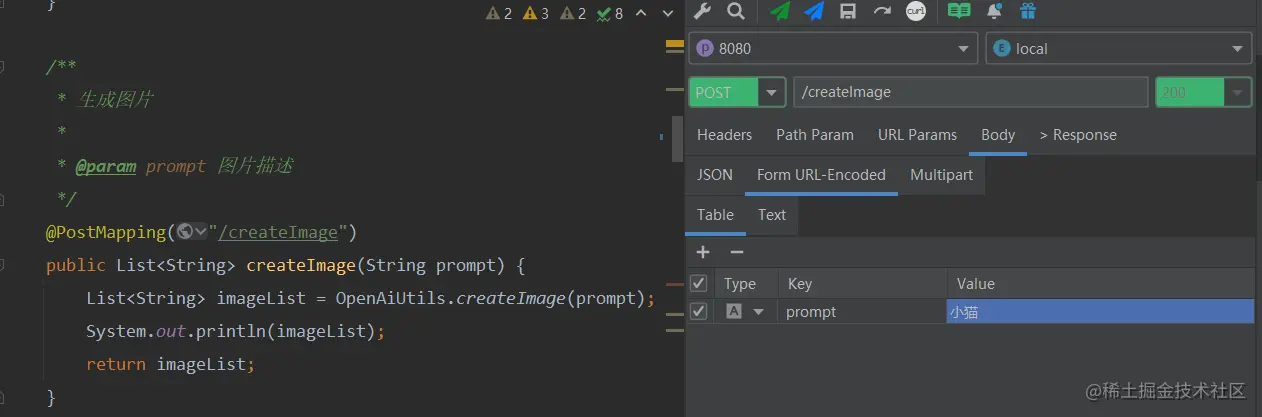Save the request with floppy disk icon
The image size is (1262, 417).
[x=848, y=11]
